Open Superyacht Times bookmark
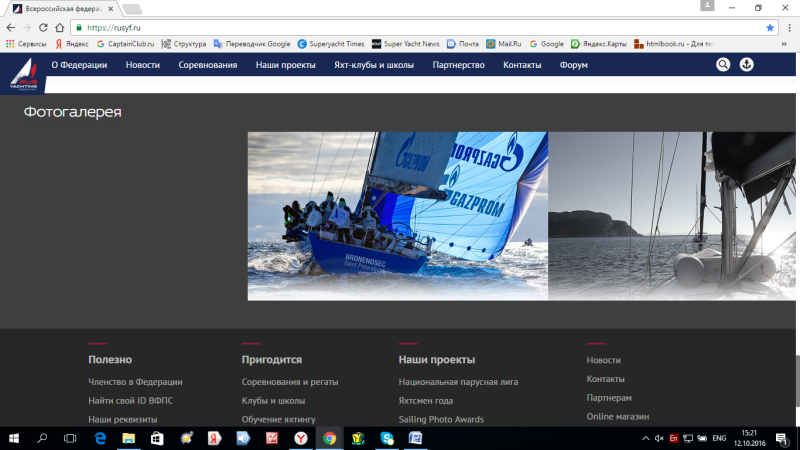Screen dimensions: 800x450 click(331, 44)
